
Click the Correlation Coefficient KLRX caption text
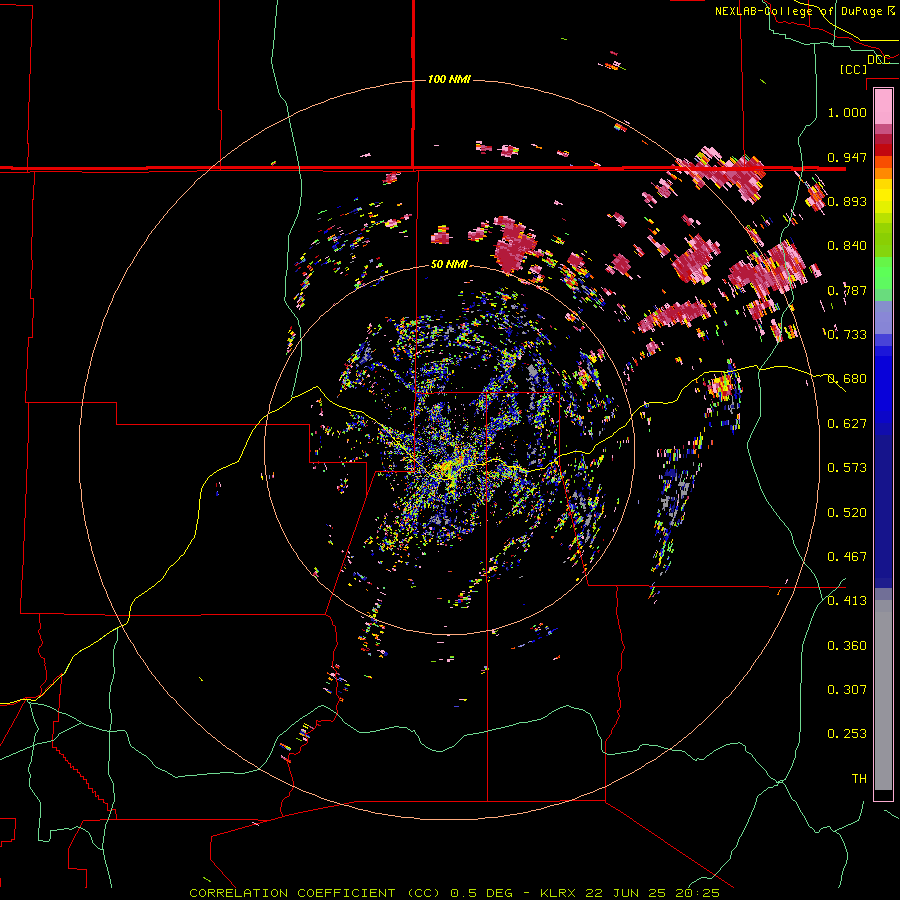pos(454,893)
